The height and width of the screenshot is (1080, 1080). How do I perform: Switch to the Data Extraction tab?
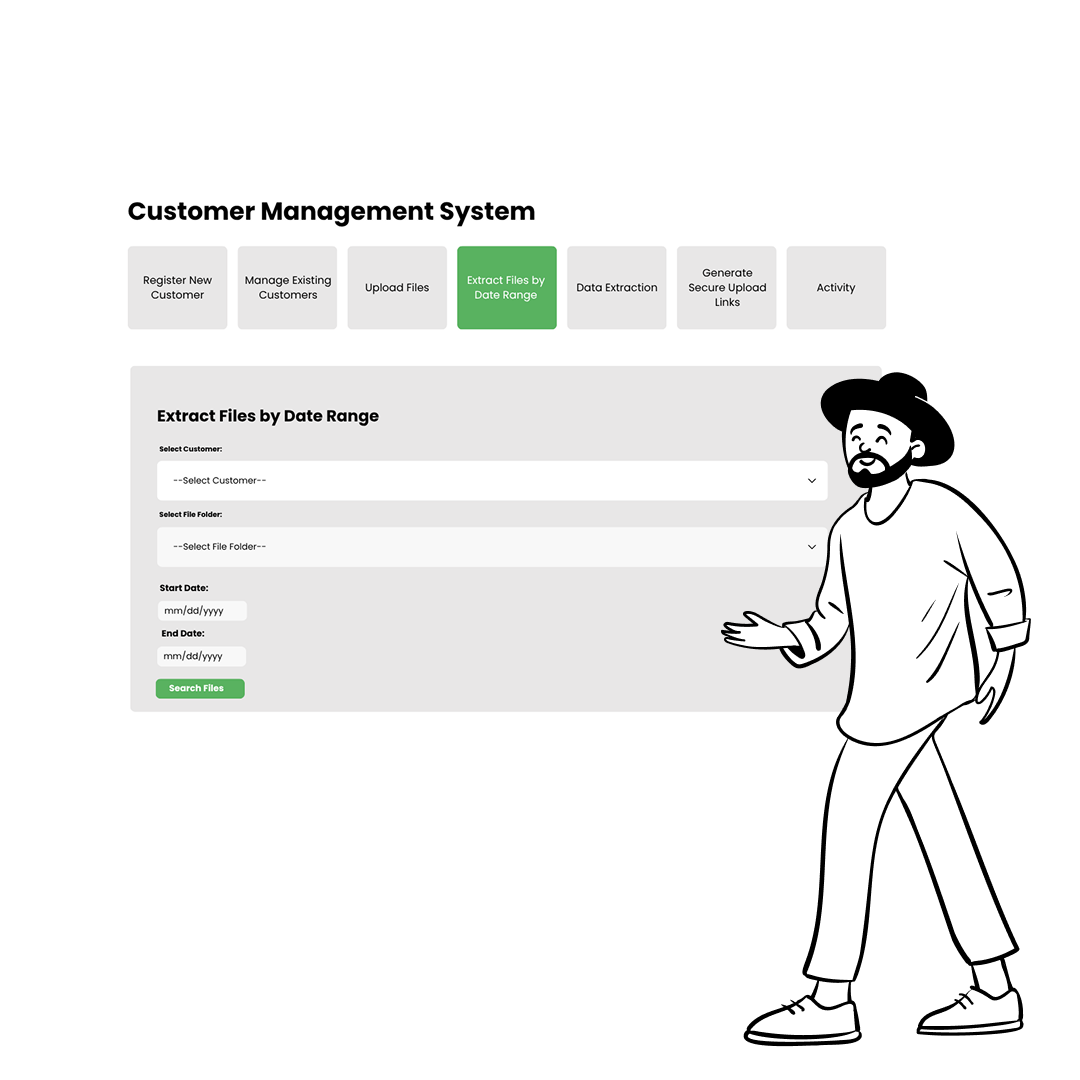(x=616, y=287)
